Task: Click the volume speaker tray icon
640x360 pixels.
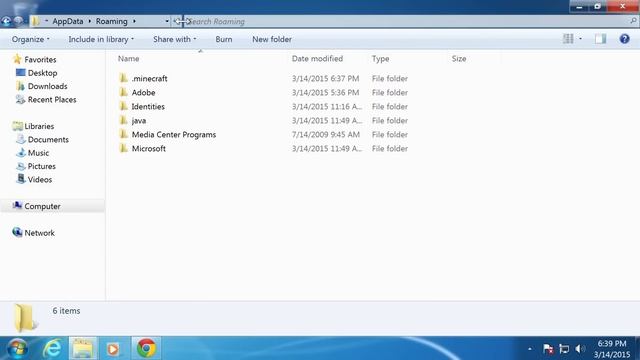Action: [x=580, y=349]
